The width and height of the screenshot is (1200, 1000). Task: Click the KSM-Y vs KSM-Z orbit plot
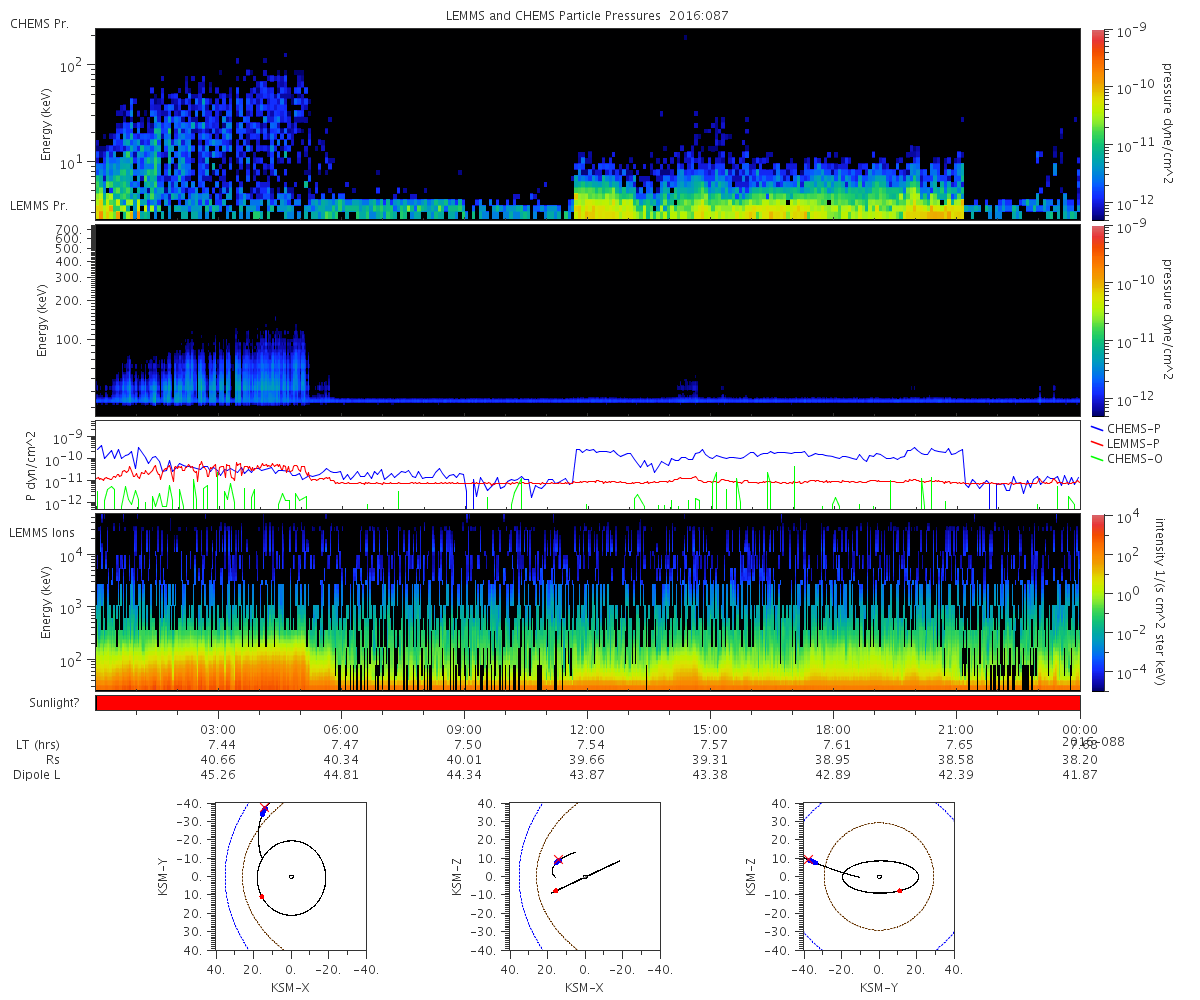click(879, 876)
